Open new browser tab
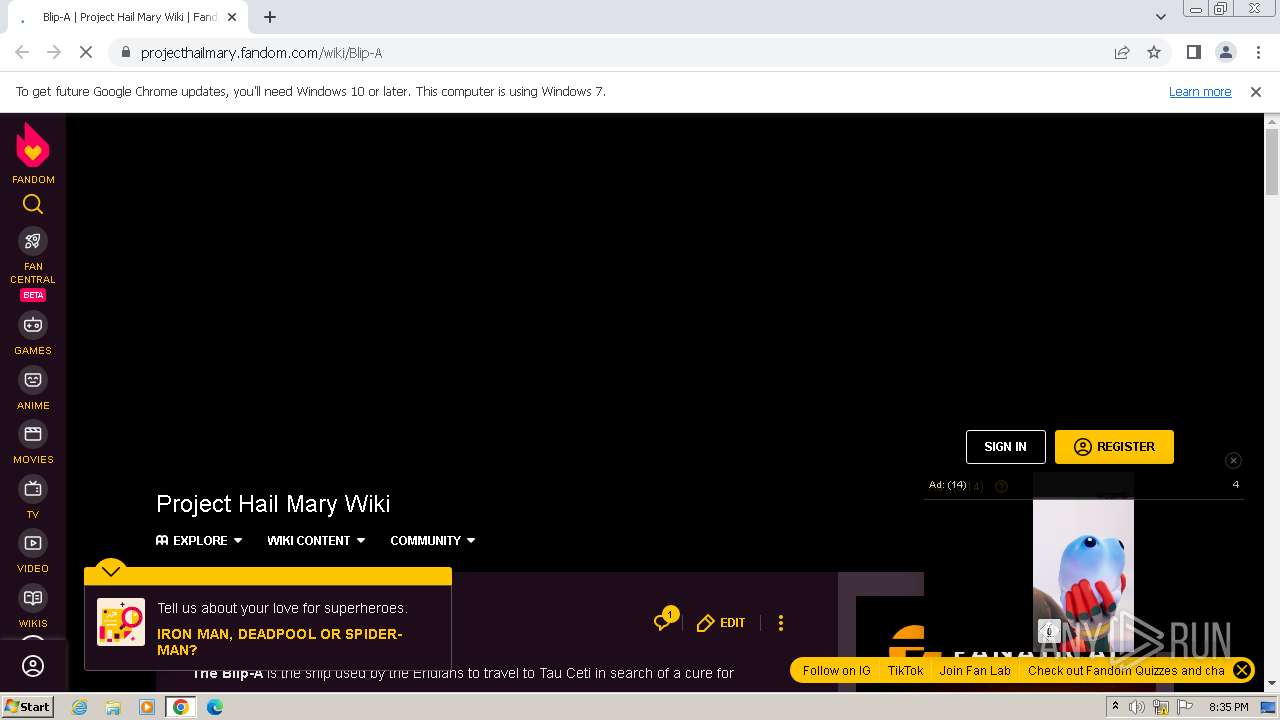1280x720 pixels. (x=270, y=17)
